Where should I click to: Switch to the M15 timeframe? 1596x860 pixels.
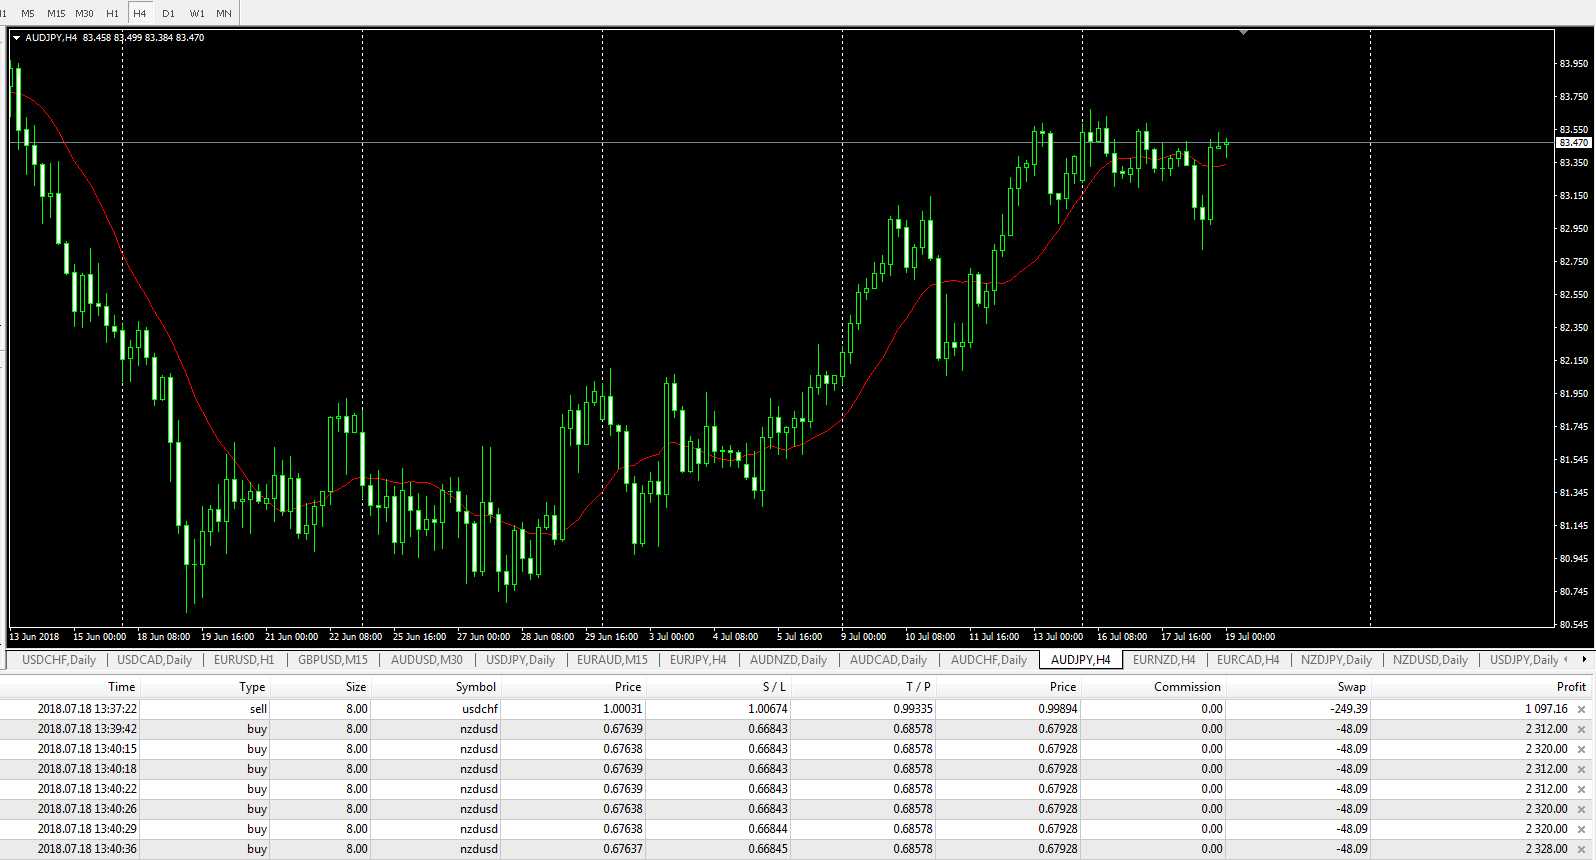(56, 13)
